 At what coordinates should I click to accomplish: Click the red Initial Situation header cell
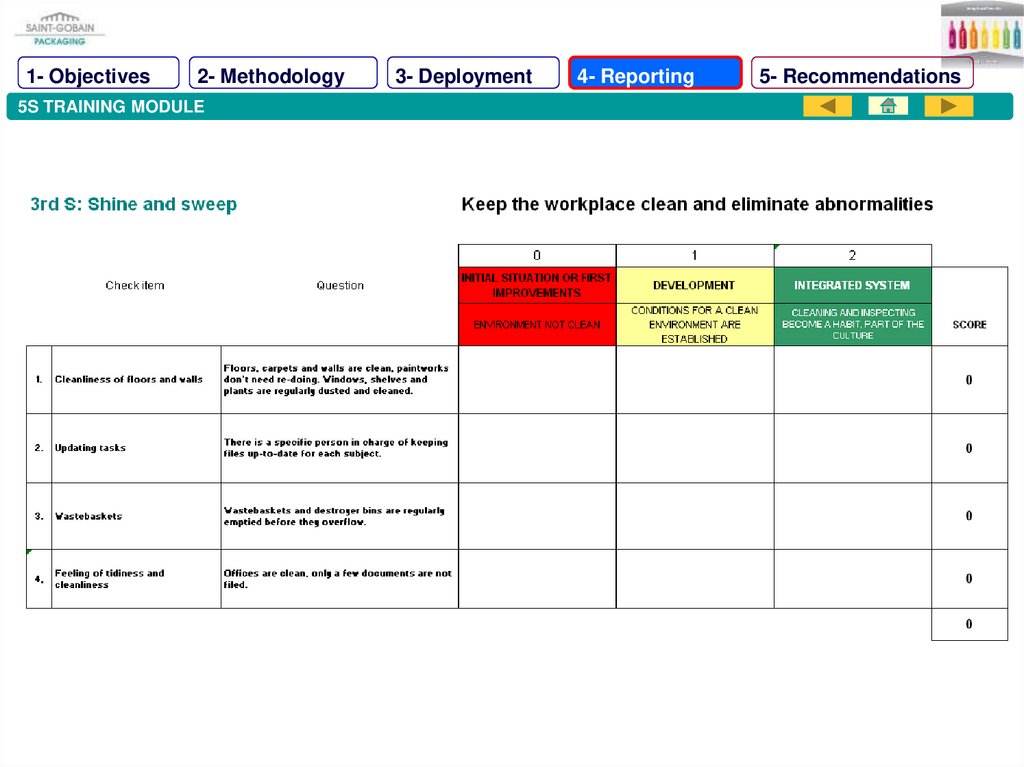(537, 285)
